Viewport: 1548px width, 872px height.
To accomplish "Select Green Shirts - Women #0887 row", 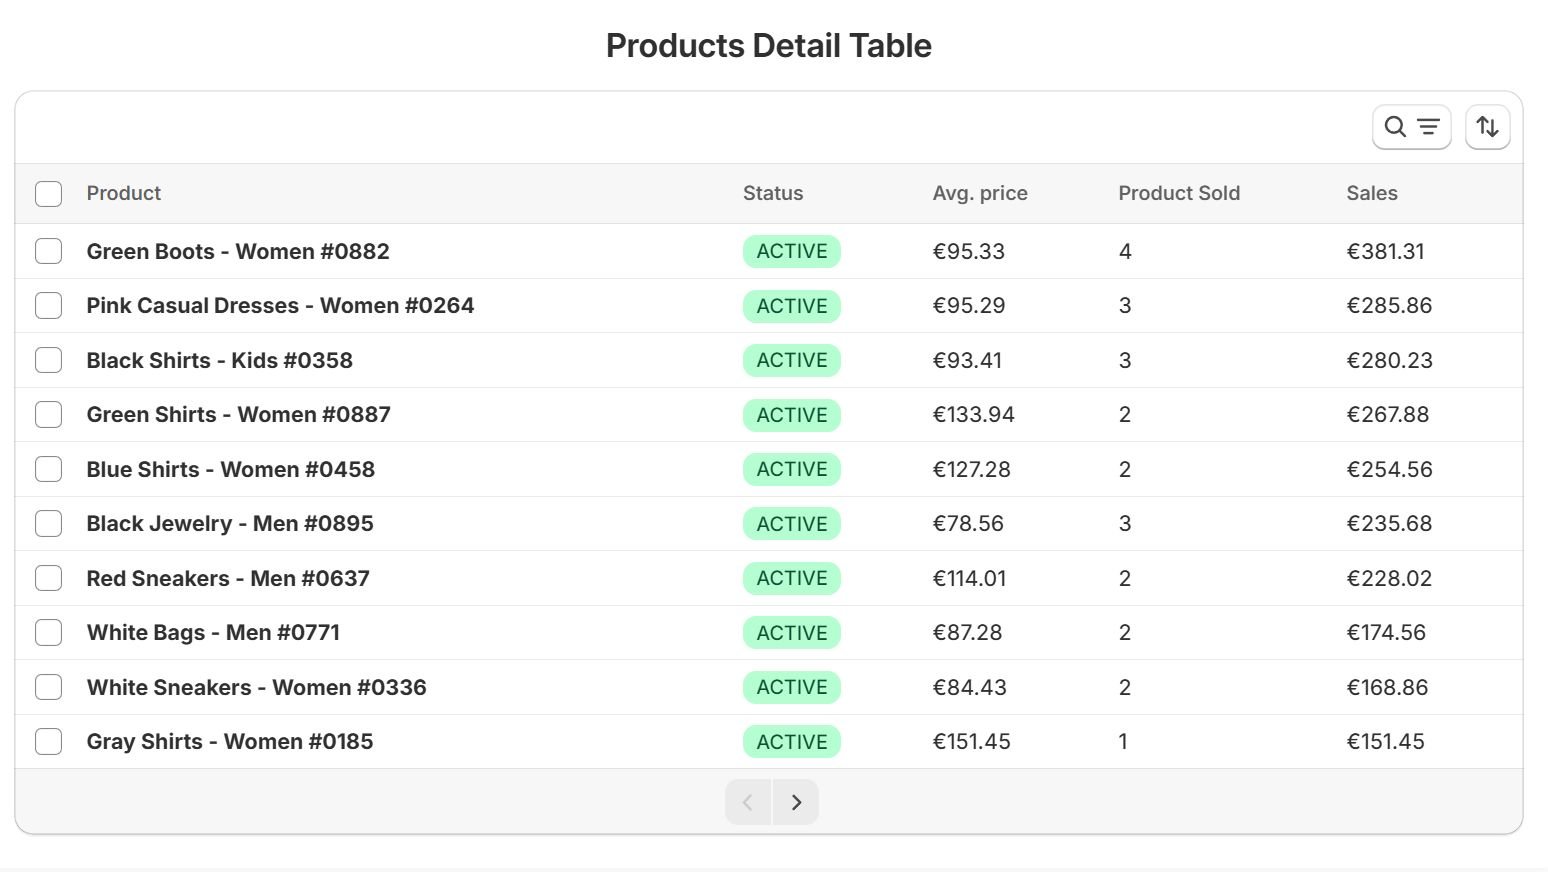I will tap(48, 414).
